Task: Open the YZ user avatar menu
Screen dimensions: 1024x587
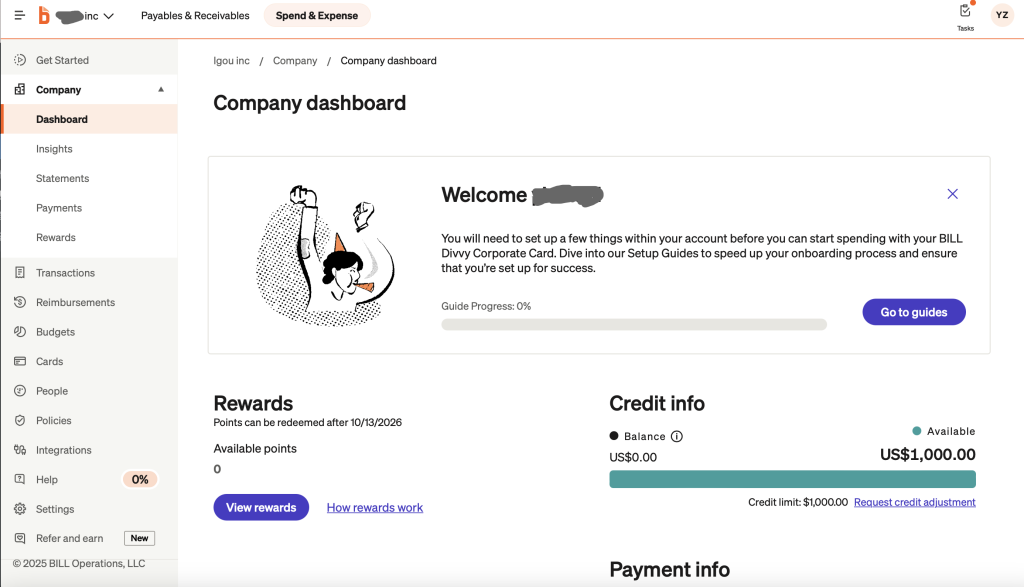Action: click(x=1001, y=15)
